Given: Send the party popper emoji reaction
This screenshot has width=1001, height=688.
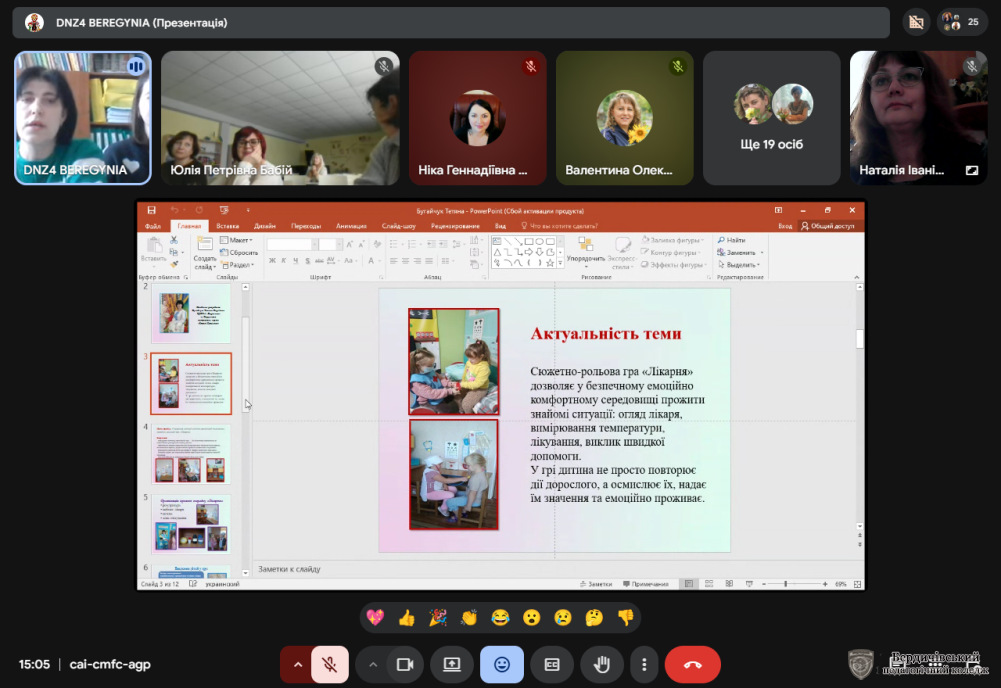Looking at the screenshot, I should tap(437, 618).
